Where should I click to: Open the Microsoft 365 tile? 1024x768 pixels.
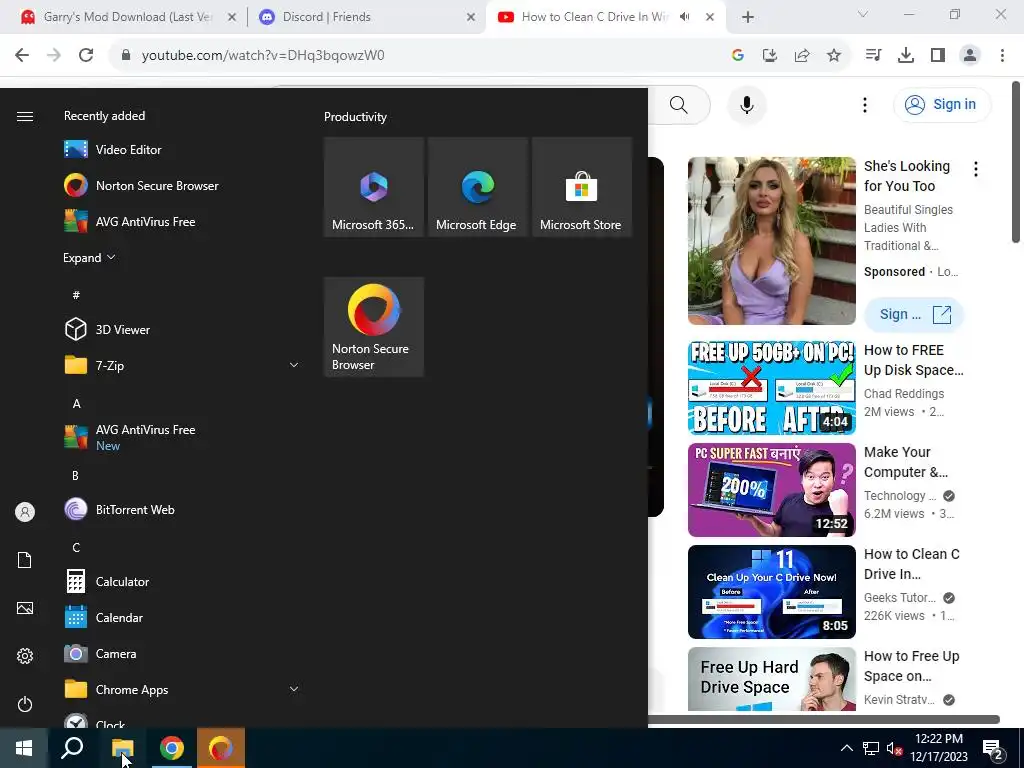click(374, 187)
